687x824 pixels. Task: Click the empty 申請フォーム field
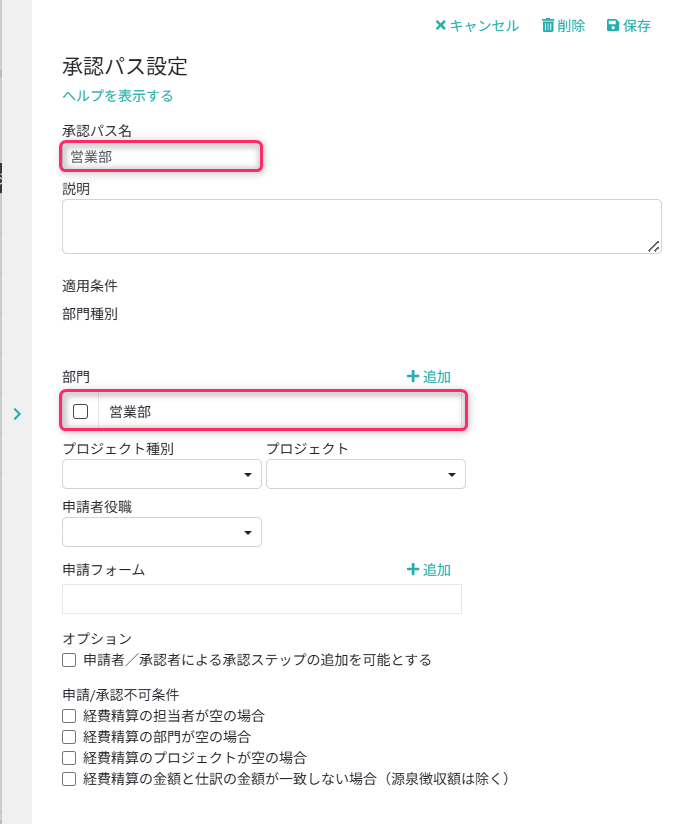(x=262, y=599)
